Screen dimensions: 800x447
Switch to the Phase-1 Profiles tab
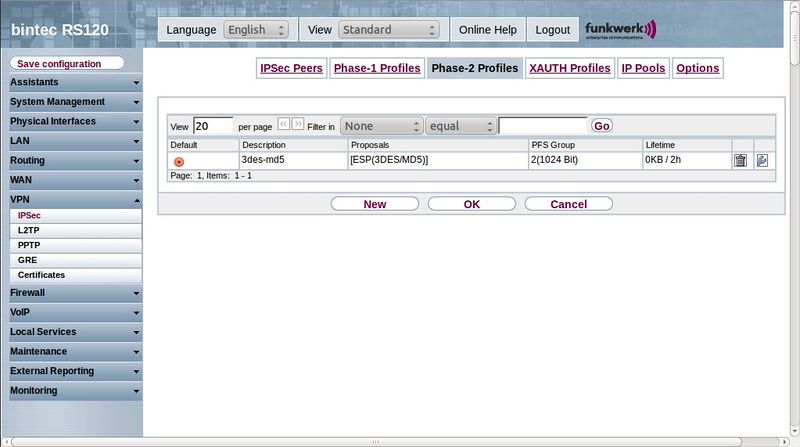(x=376, y=68)
